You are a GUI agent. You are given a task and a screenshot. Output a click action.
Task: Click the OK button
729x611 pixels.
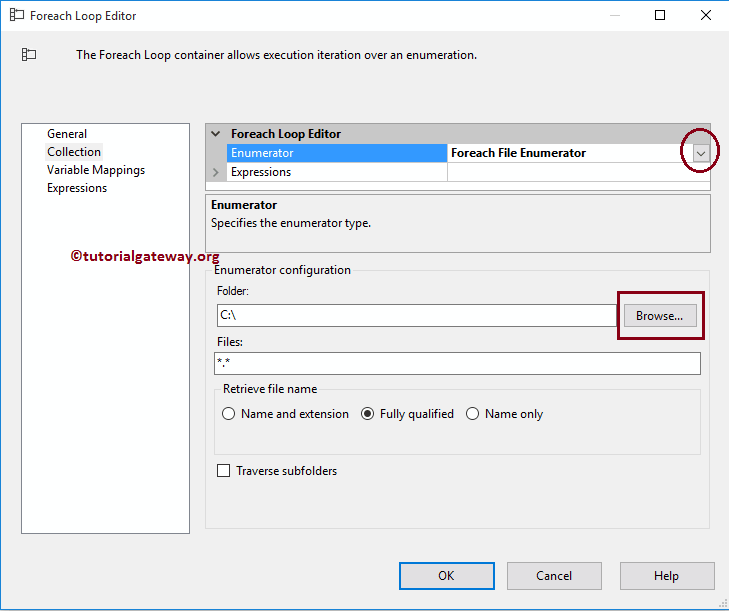446,576
